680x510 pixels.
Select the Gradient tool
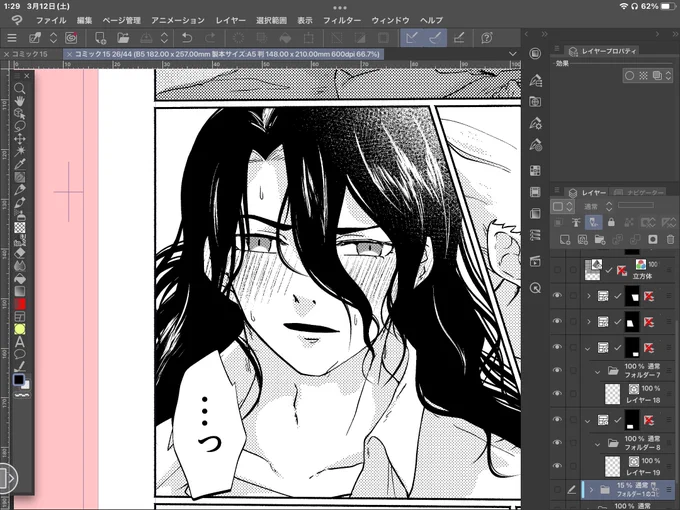tap(20, 291)
